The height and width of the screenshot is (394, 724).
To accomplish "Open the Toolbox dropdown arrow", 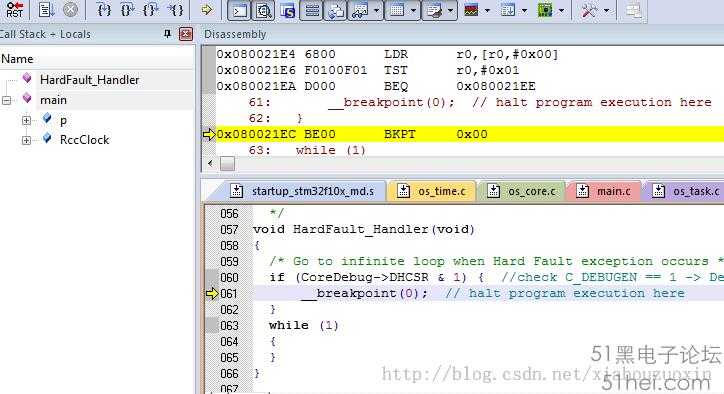I will coord(606,10).
